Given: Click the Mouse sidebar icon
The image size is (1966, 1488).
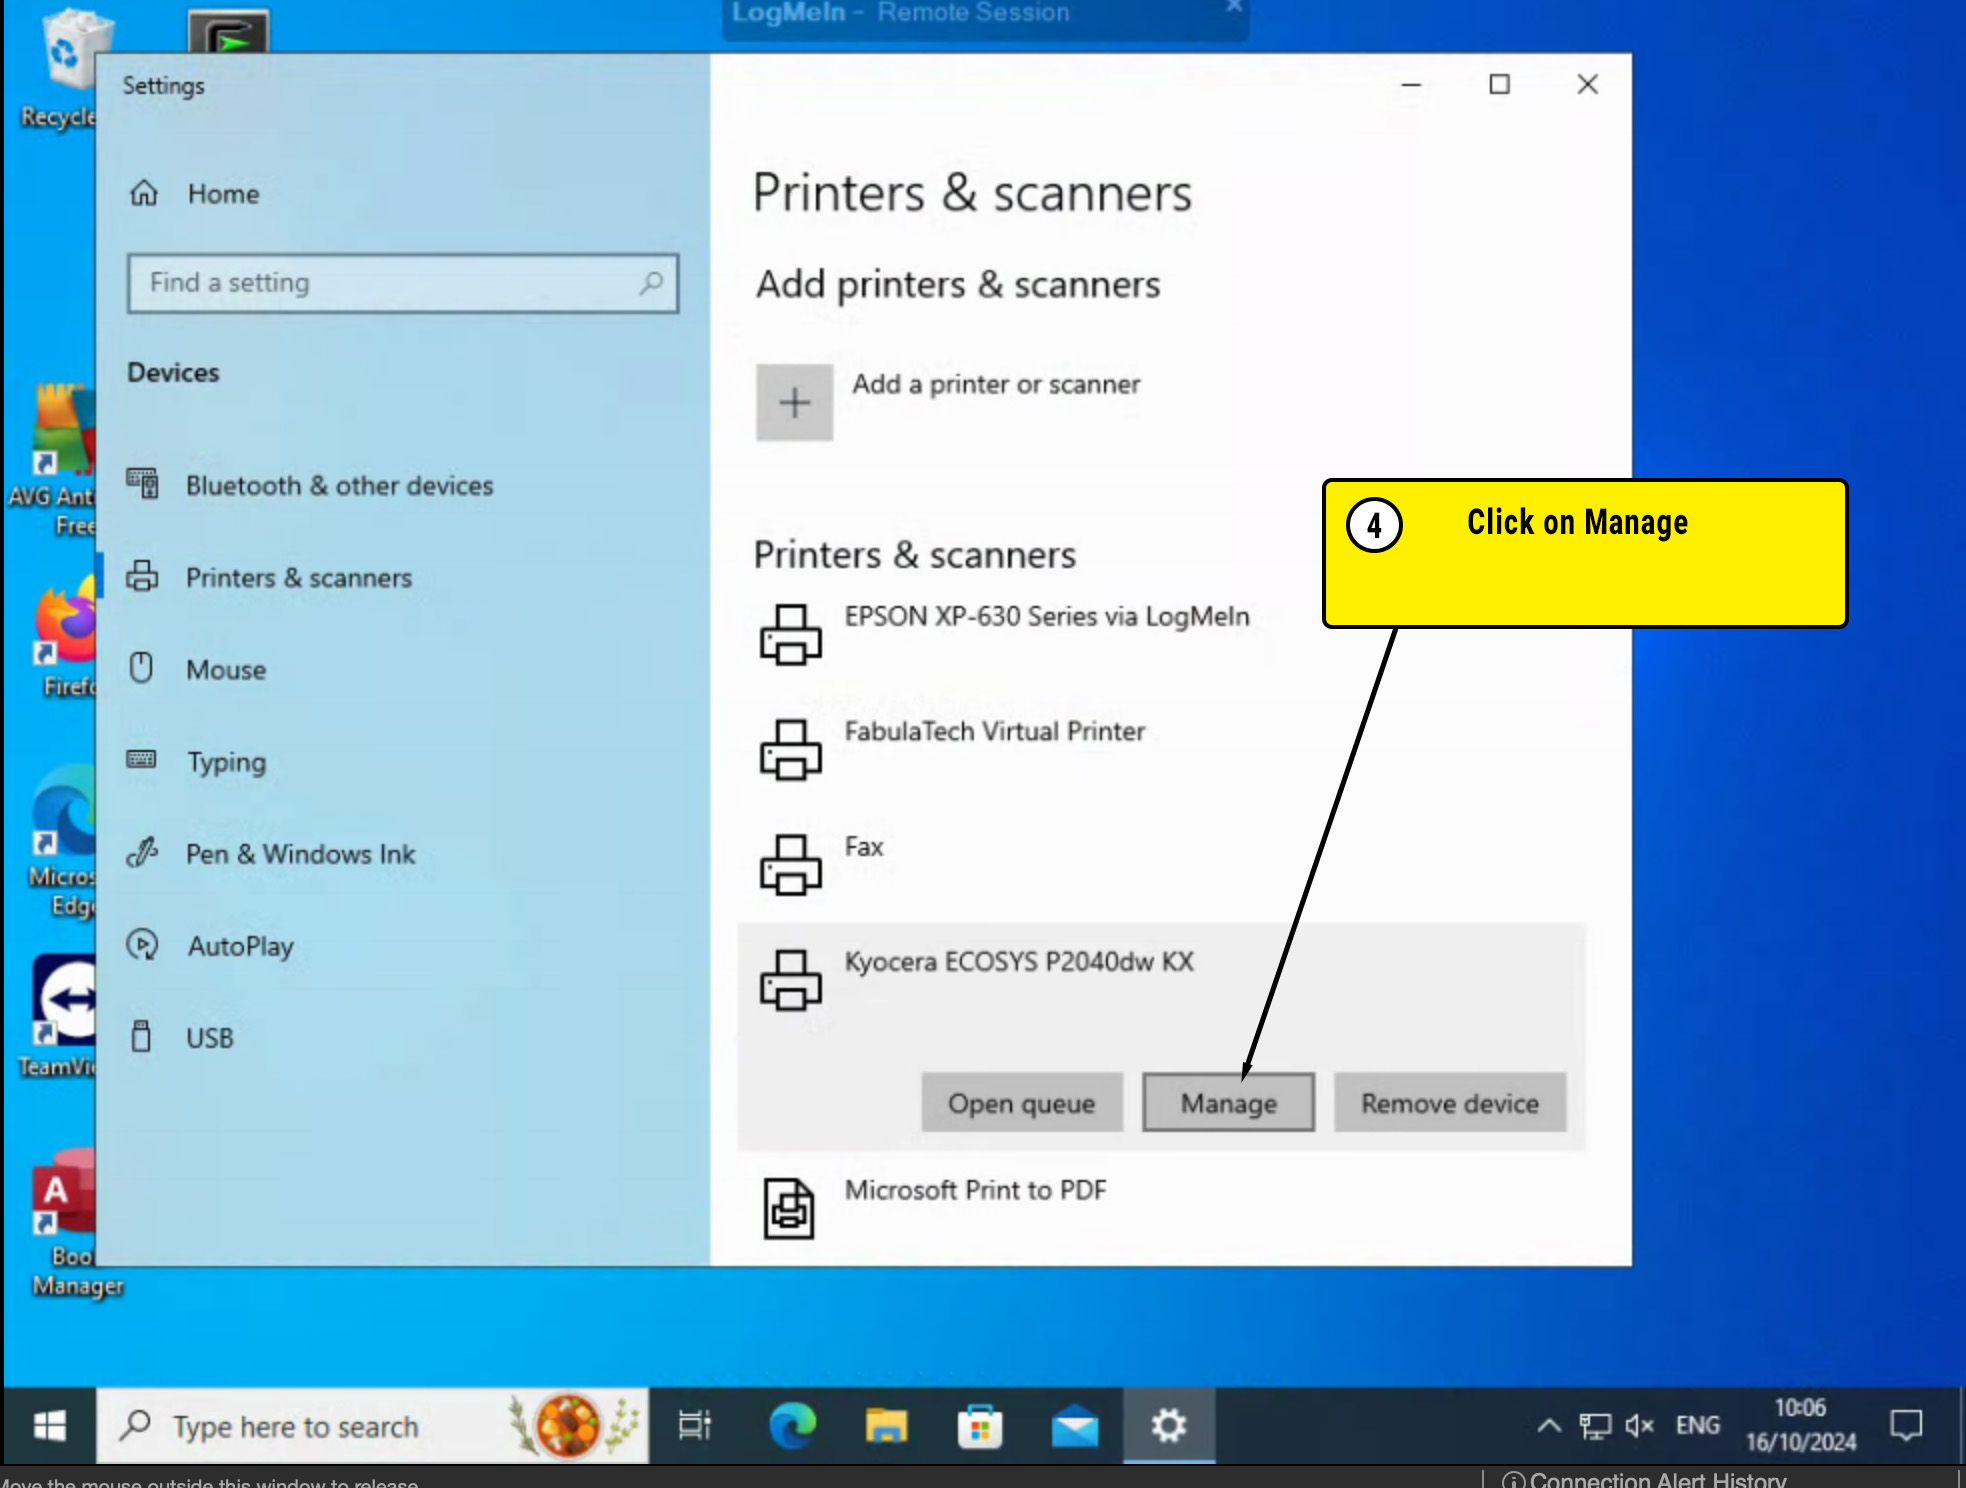Looking at the screenshot, I should point(141,667).
